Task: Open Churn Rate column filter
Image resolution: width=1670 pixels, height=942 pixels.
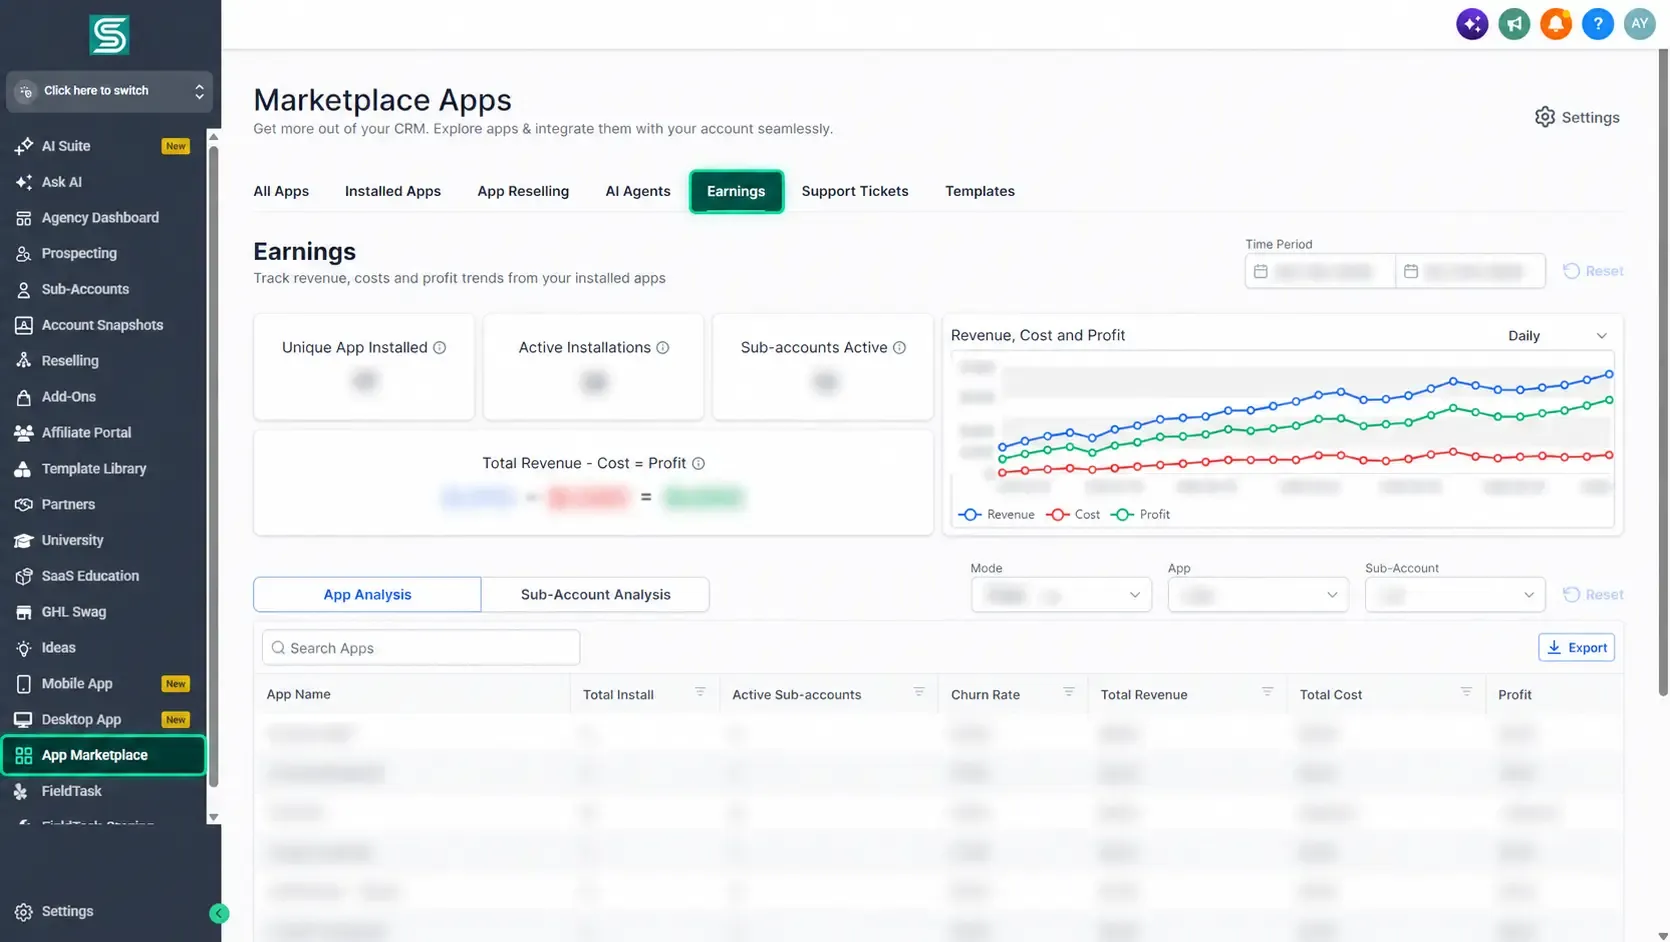Action: (1069, 692)
